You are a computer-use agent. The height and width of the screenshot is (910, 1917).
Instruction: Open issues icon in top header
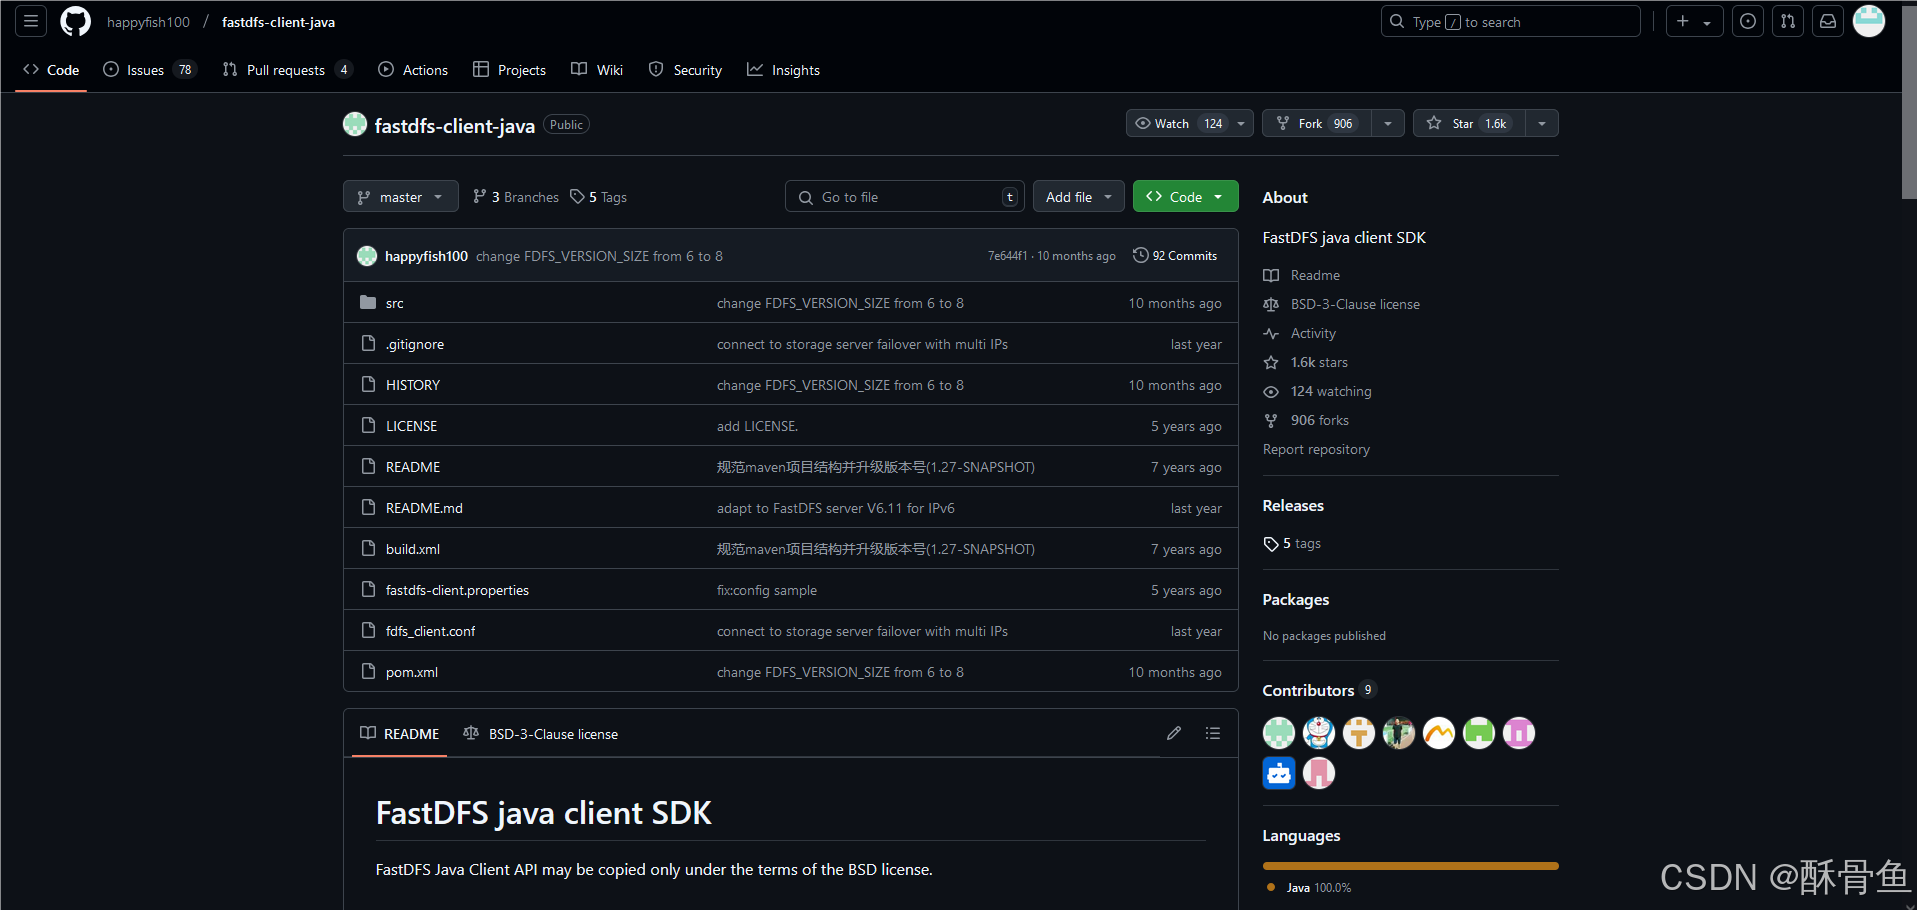click(x=1748, y=21)
